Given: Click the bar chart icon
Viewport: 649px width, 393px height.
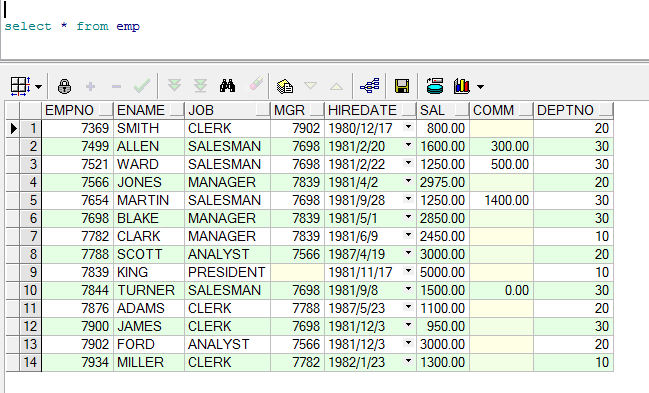Looking at the screenshot, I should (x=462, y=86).
